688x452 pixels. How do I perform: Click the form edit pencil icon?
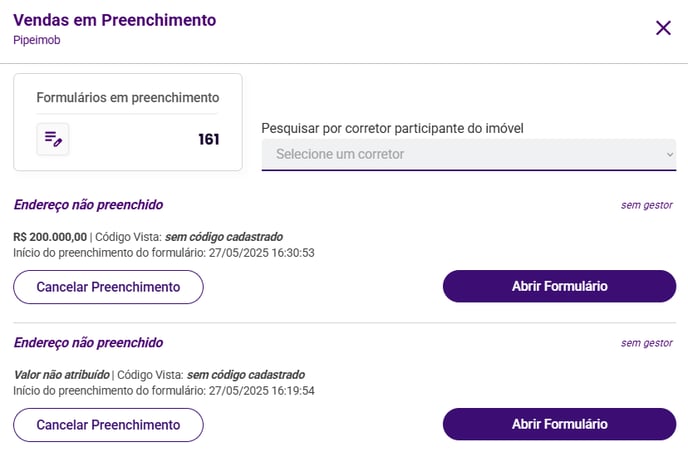(x=53, y=139)
